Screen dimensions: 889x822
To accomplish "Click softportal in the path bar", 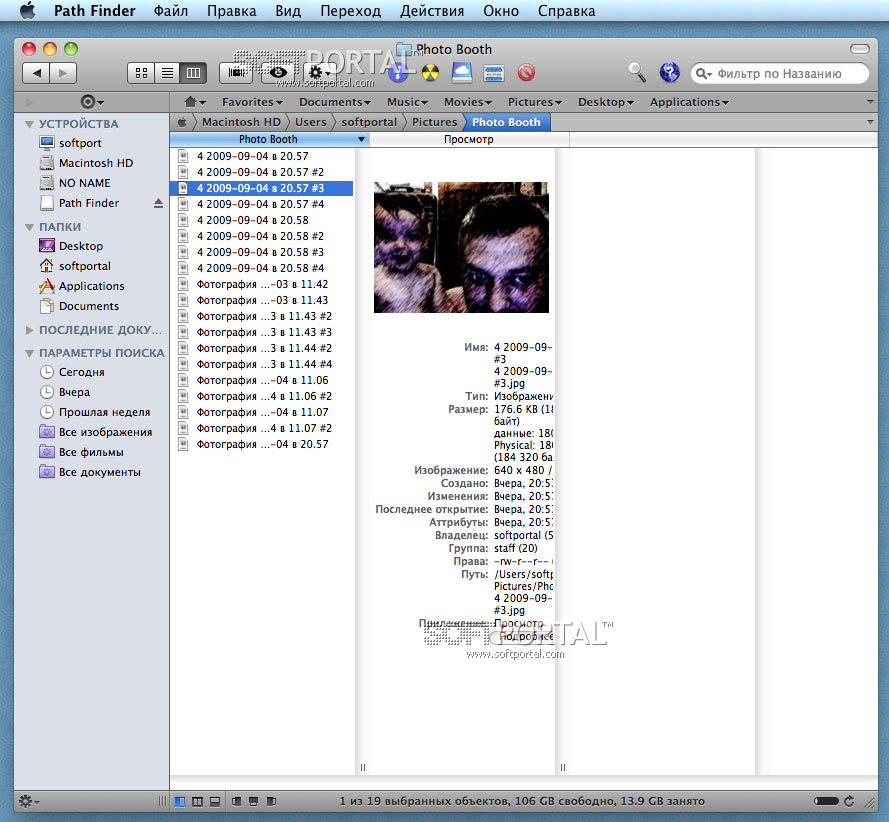I will pos(369,122).
